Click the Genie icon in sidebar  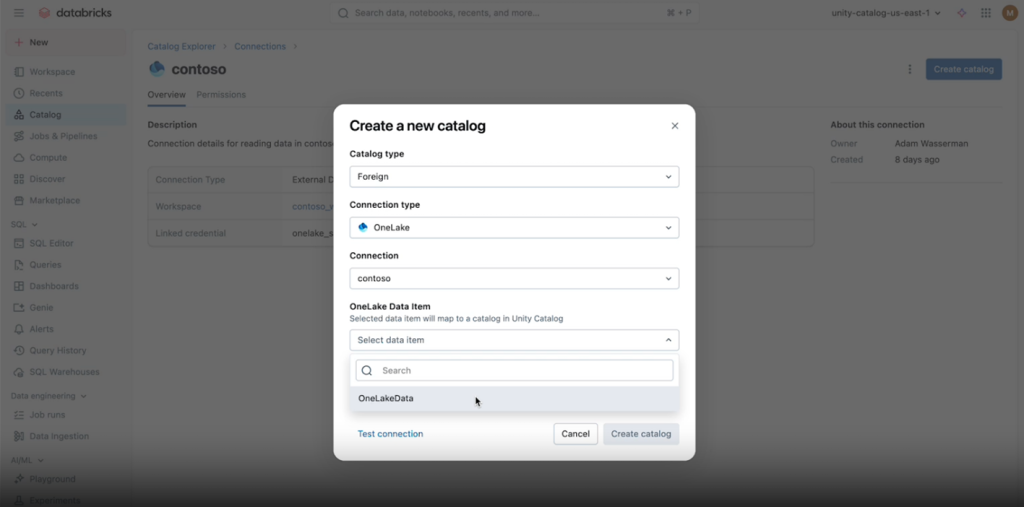(20, 308)
